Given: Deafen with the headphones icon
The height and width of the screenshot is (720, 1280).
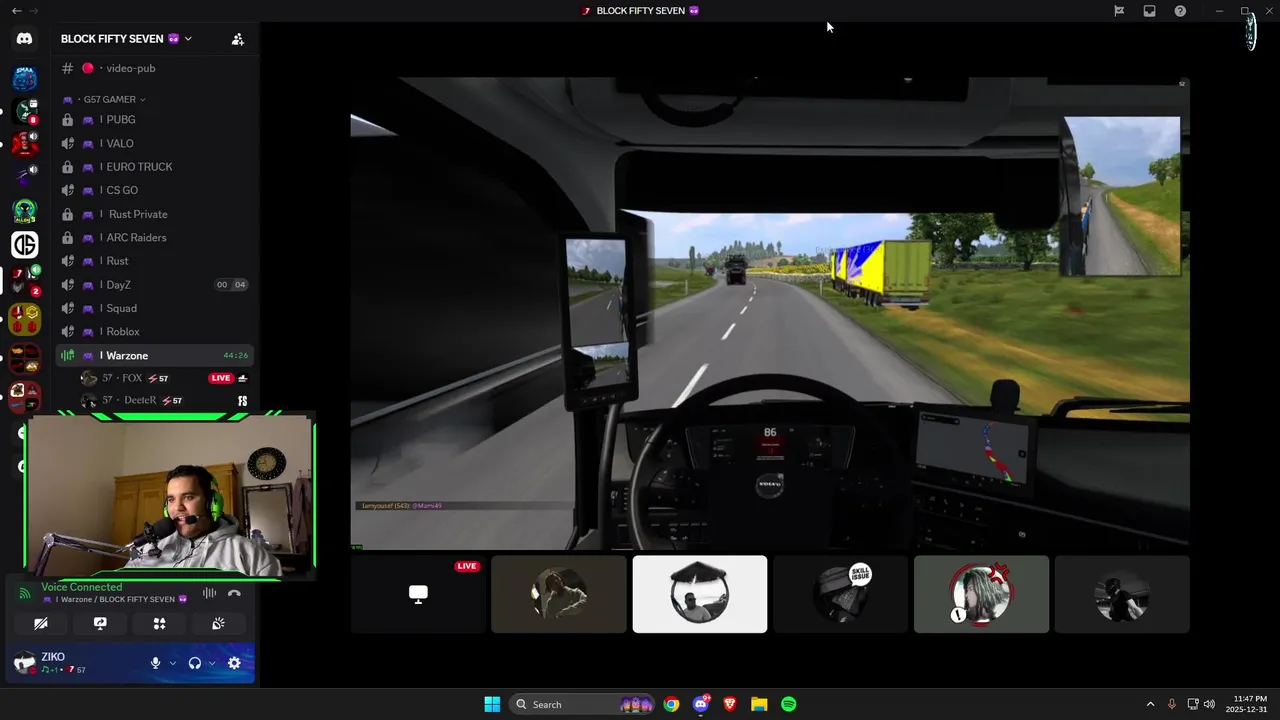Looking at the screenshot, I should pyautogui.click(x=195, y=663).
